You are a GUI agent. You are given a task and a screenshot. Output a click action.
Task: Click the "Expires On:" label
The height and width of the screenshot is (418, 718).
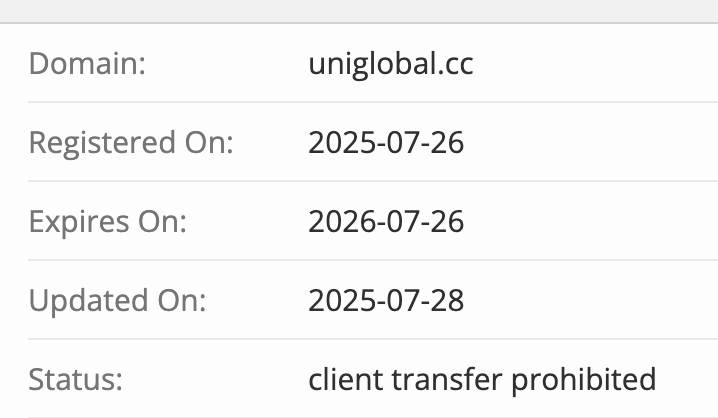(x=107, y=222)
